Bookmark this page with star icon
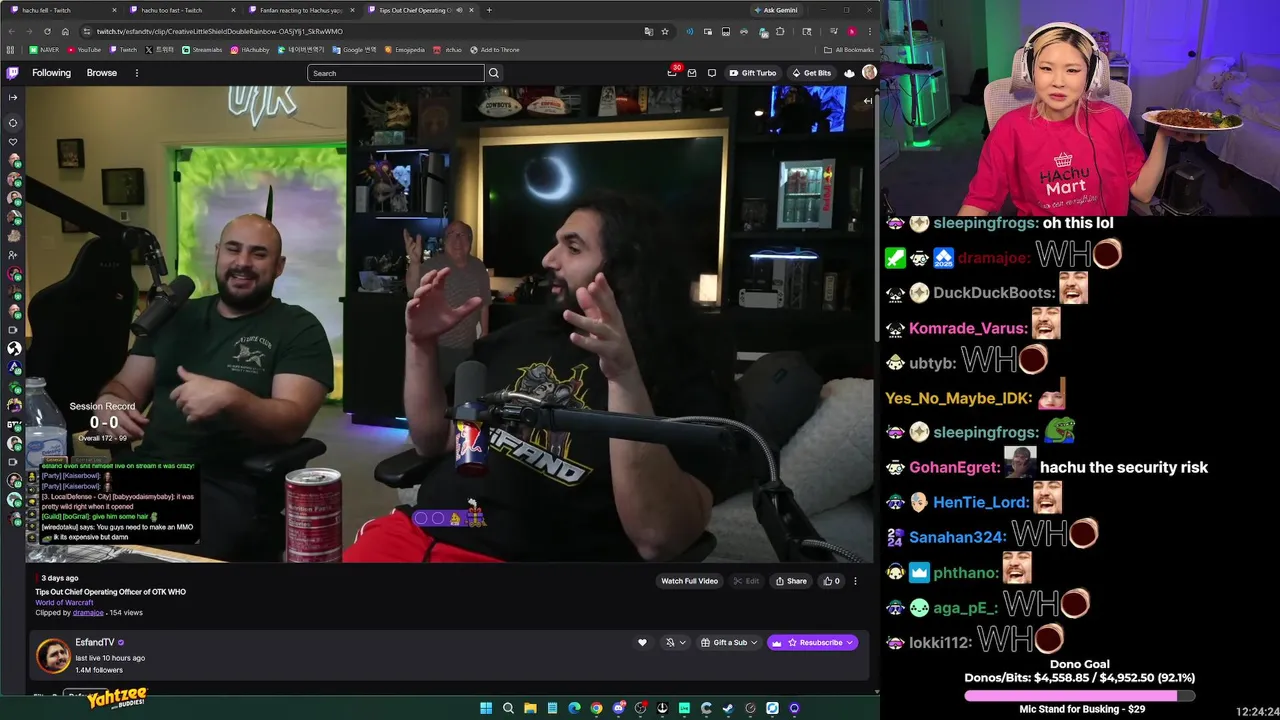The width and height of the screenshot is (1280, 720). click(665, 31)
